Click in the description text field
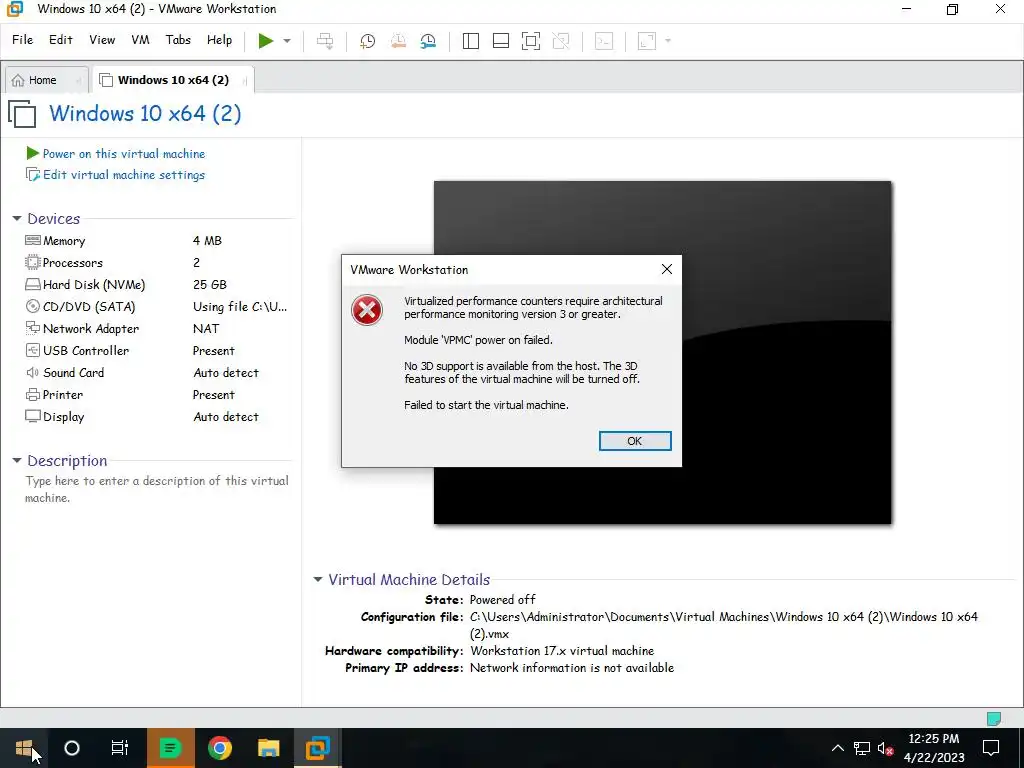 tap(157, 489)
